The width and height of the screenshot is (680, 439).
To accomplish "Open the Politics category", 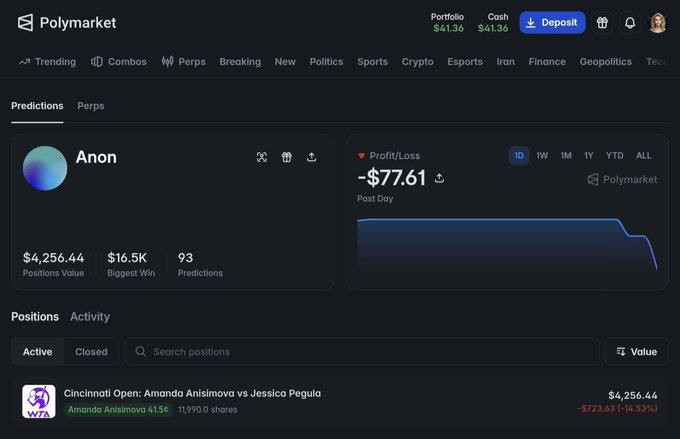I will 326,62.
